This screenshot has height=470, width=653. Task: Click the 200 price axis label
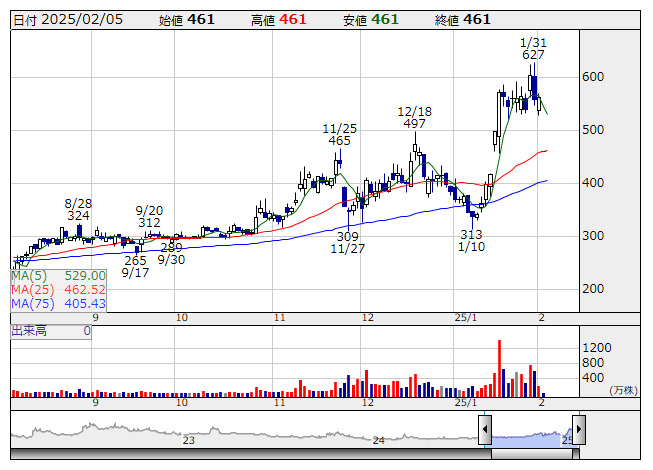[593, 288]
